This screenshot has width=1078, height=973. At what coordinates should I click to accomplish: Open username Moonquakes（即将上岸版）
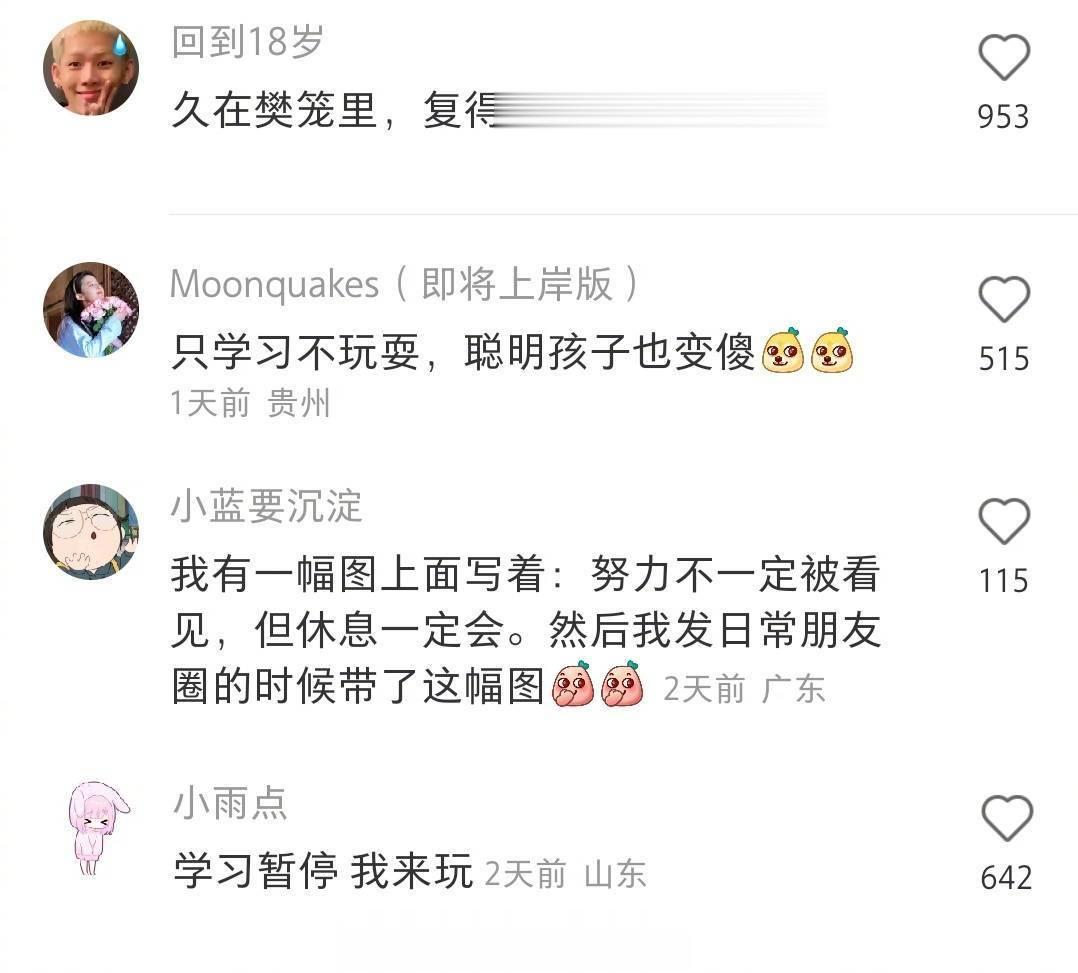[x=406, y=284]
